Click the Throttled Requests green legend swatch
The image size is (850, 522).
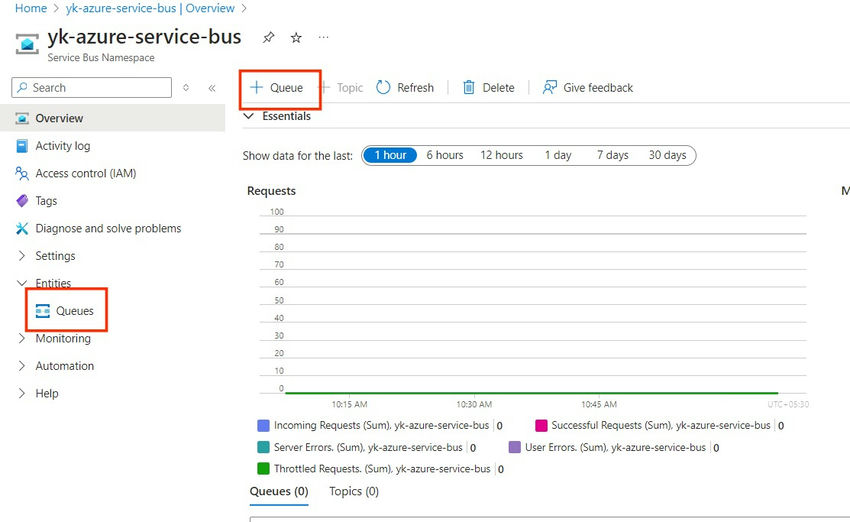pyautogui.click(x=263, y=468)
